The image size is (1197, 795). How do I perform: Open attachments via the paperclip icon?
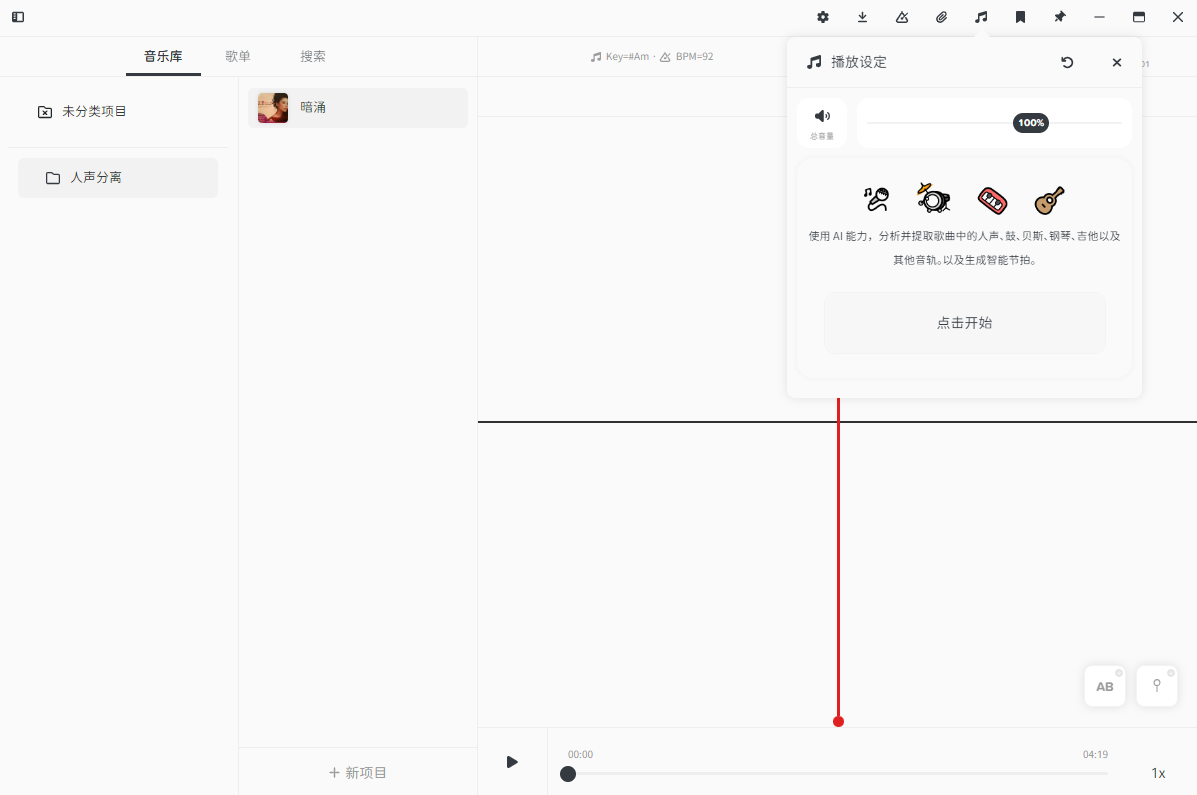point(940,17)
